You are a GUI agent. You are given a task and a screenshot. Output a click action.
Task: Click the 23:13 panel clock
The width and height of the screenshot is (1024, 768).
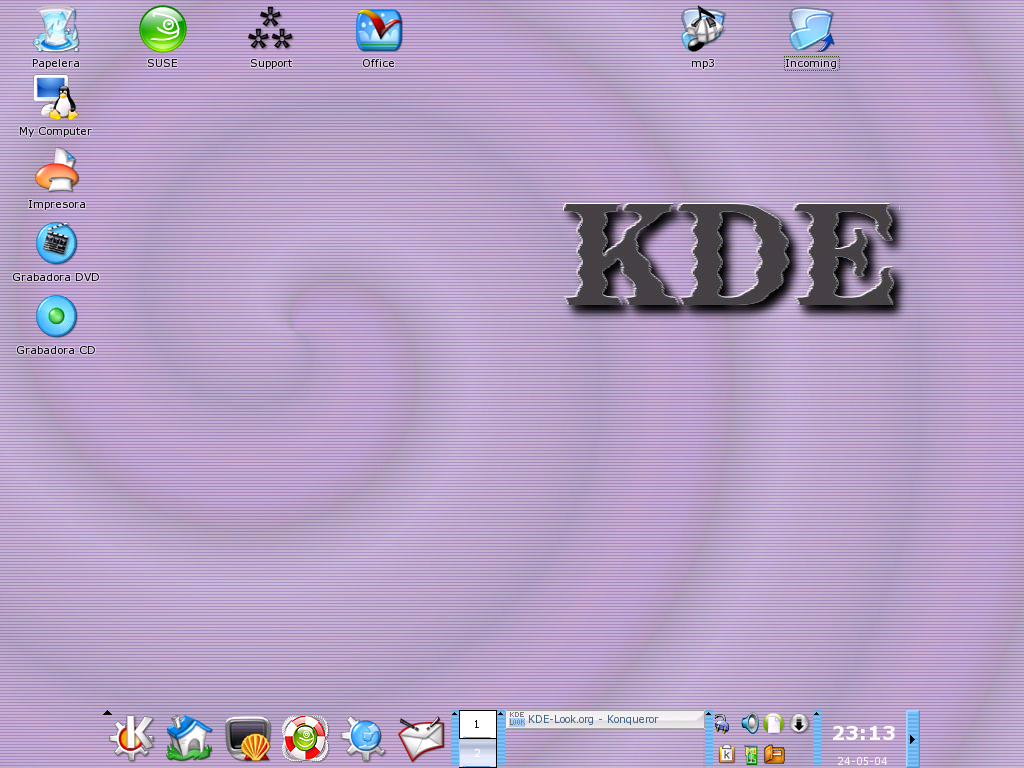863,733
